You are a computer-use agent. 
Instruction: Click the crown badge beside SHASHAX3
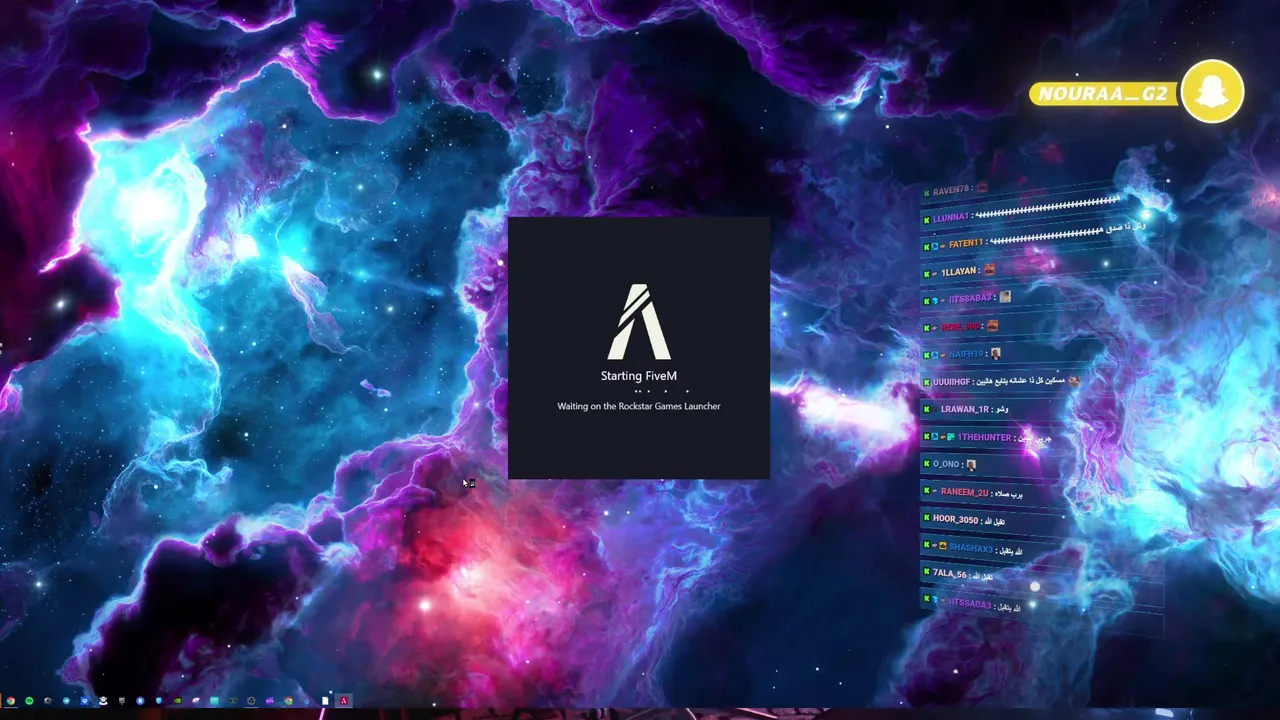coord(942,547)
